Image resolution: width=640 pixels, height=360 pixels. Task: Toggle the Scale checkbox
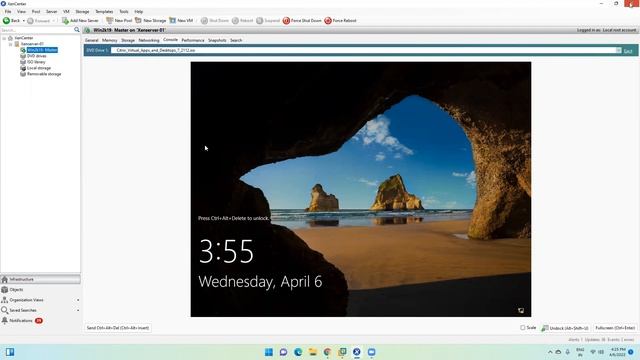point(523,328)
